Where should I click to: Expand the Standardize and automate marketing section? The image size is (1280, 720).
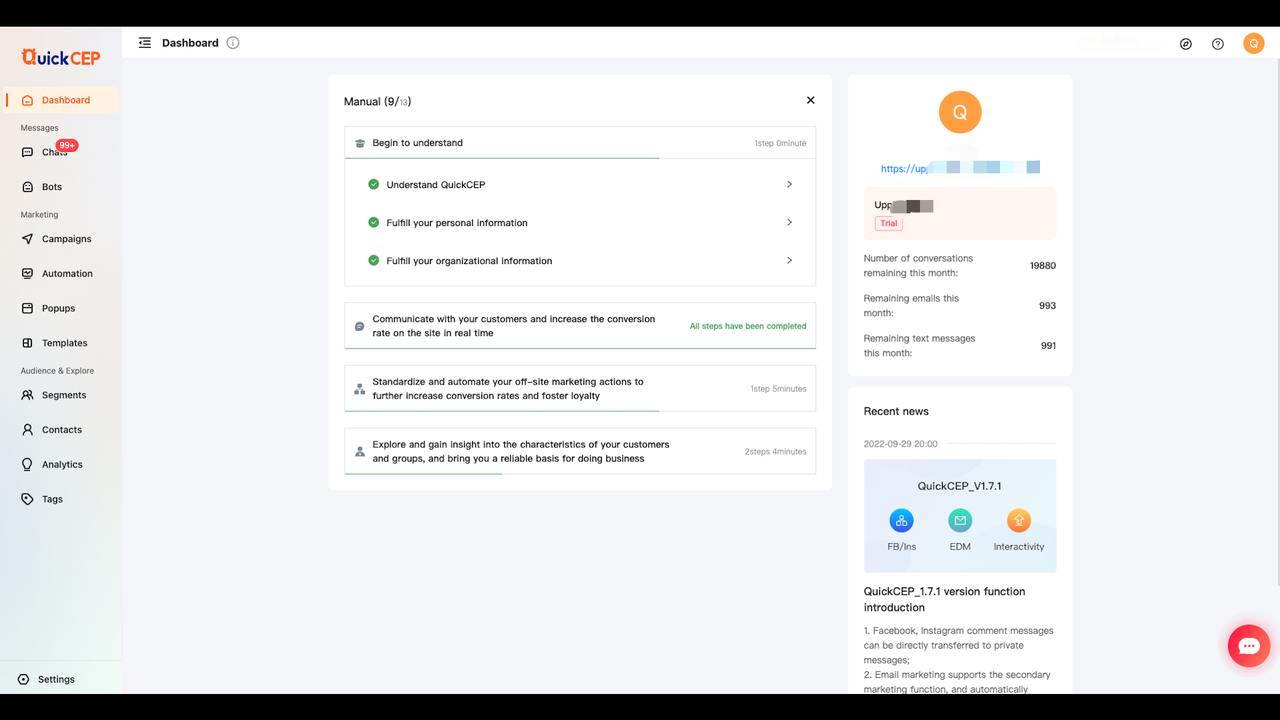pyautogui.click(x=580, y=389)
